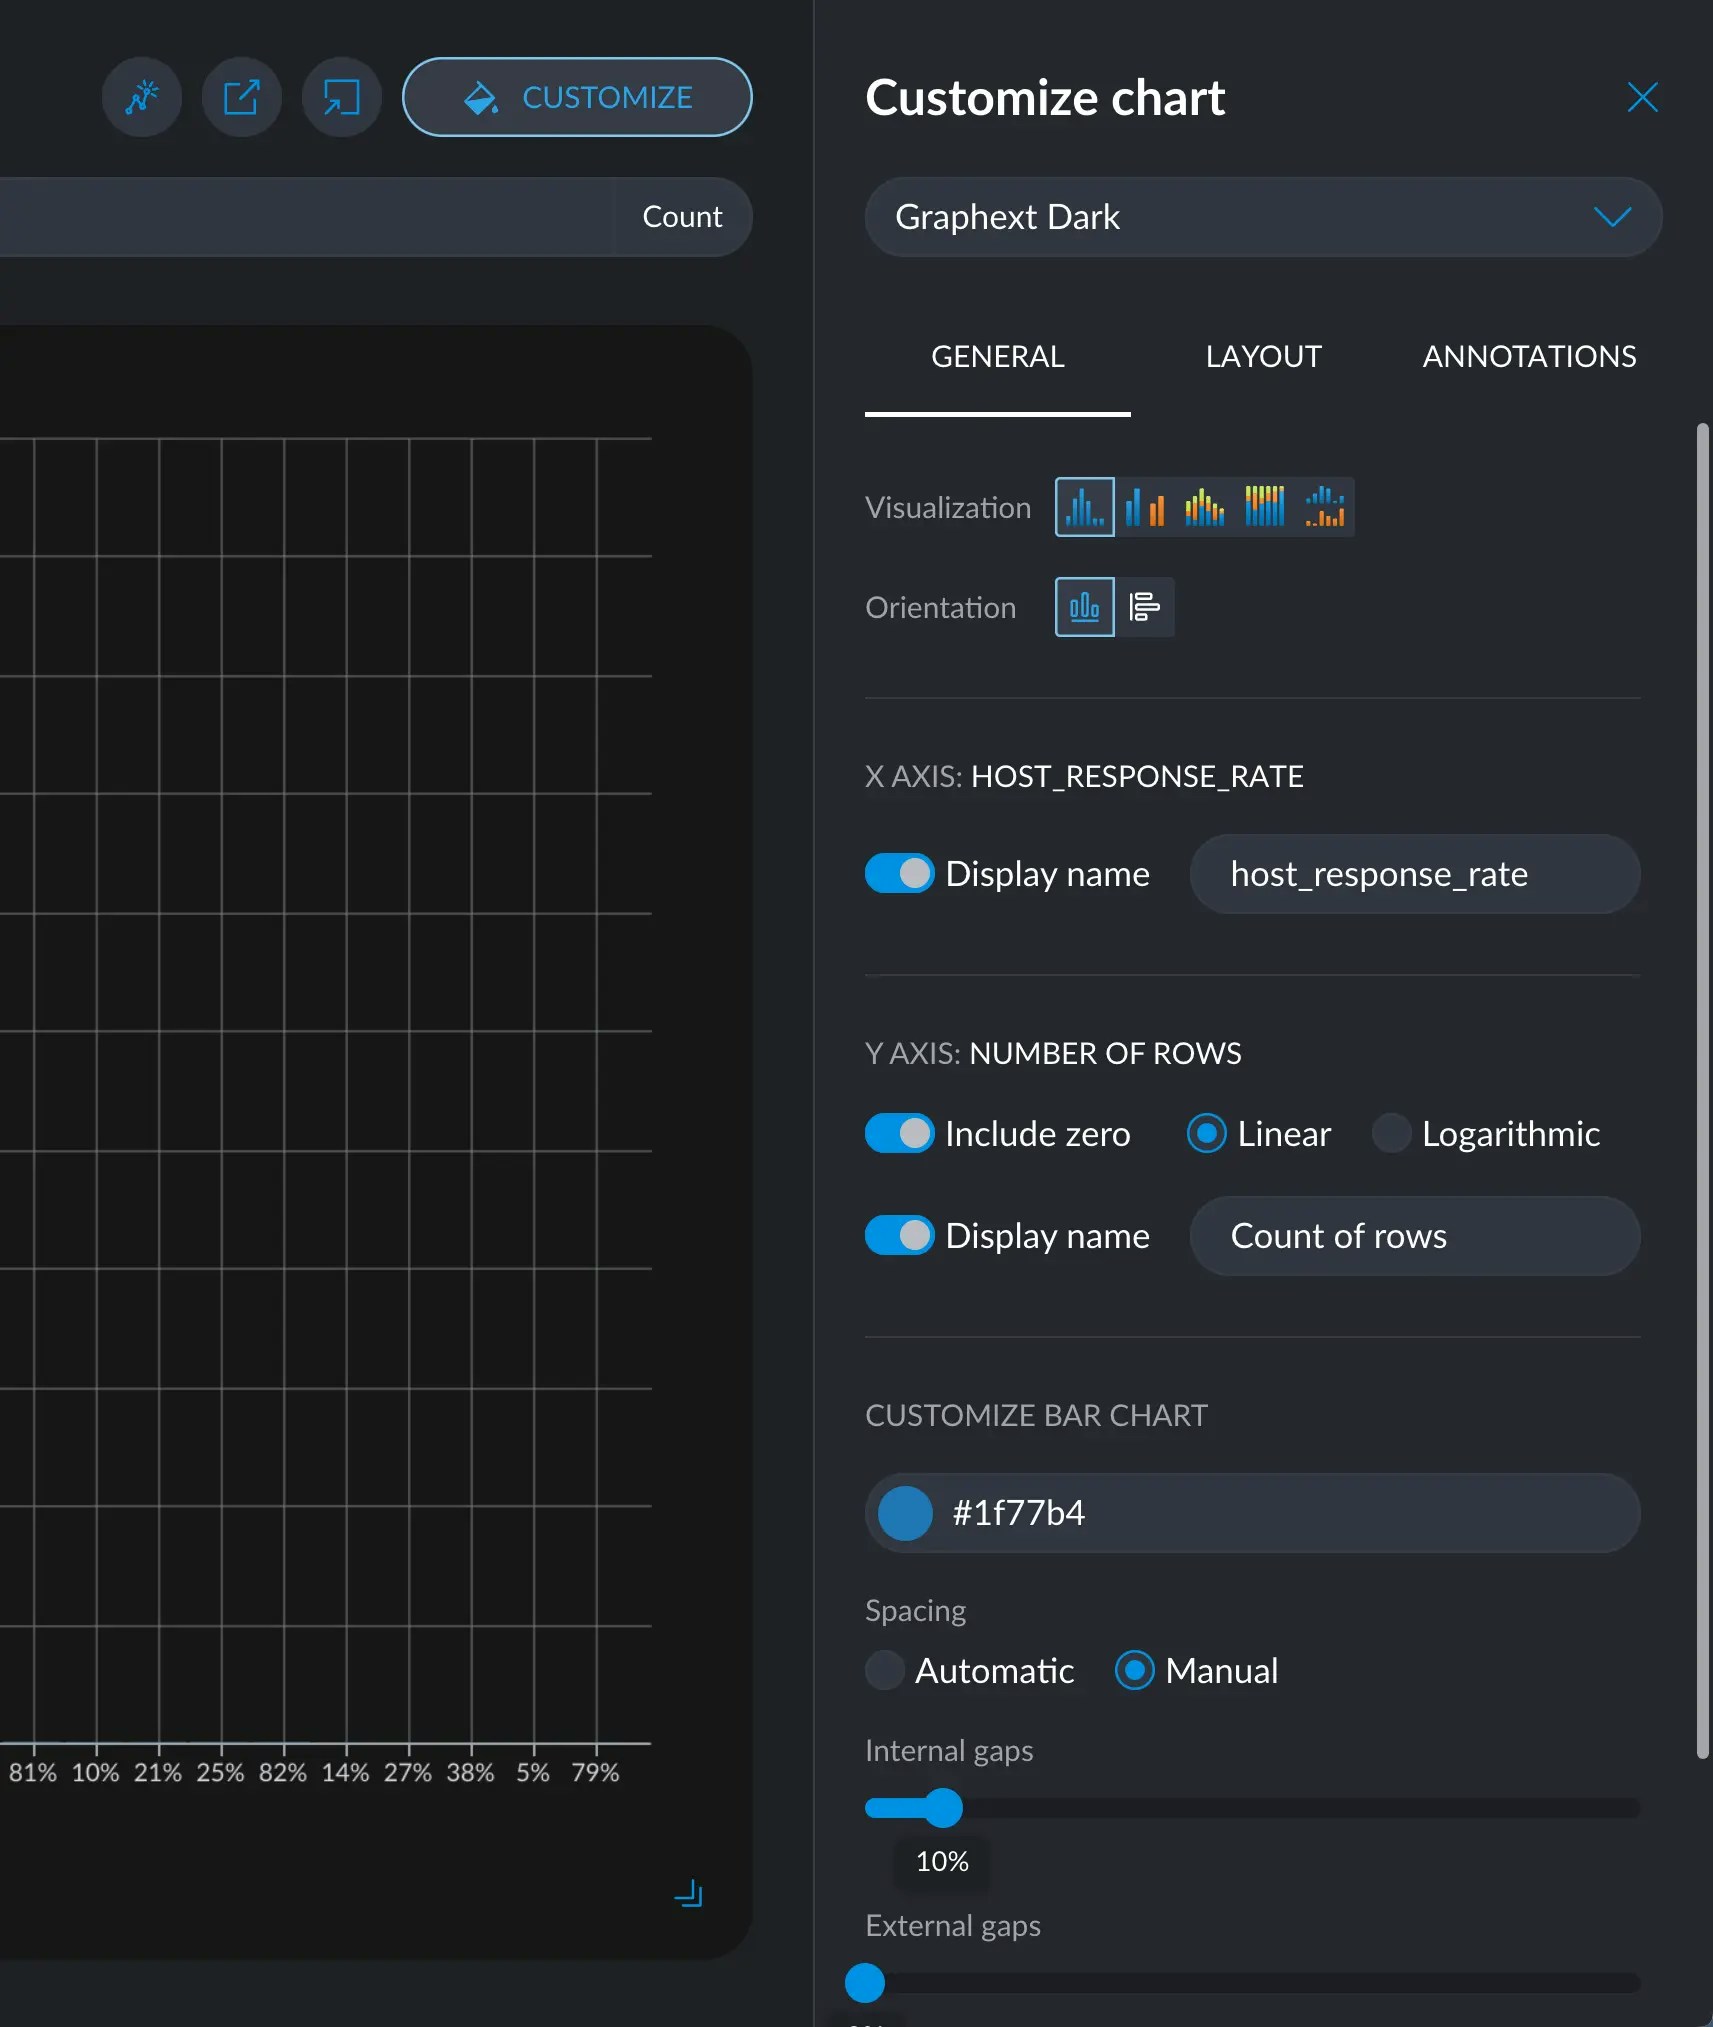The height and width of the screenshot is (2027, 1713).
Task: Switch to the LAYOUT tab
Action: point(1262,357)
